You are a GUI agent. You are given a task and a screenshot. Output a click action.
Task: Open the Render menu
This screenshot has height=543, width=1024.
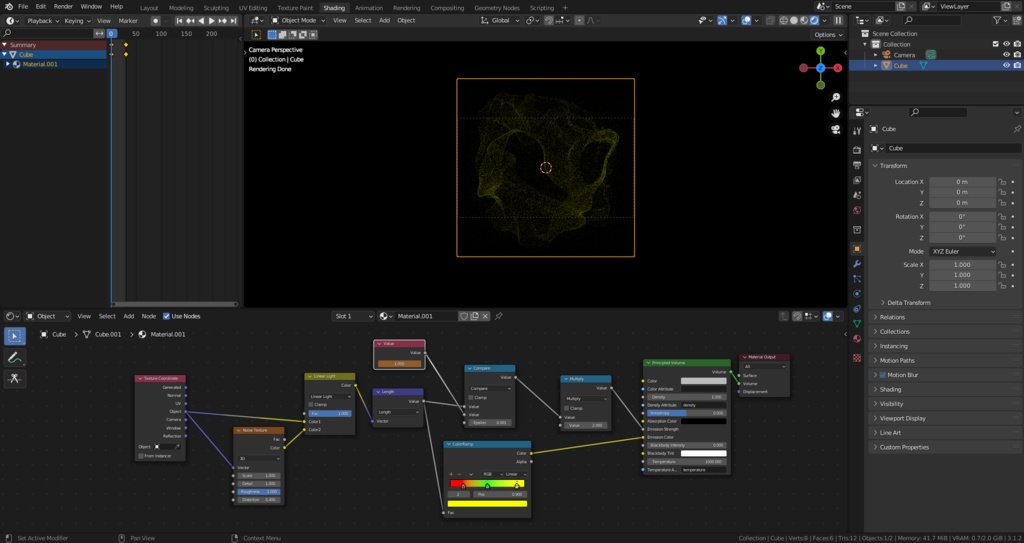coord(63,7)
